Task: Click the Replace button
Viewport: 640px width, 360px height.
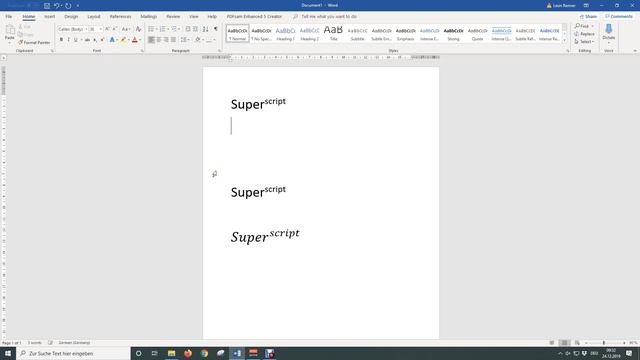Action: pyautogui.click(x=584, y=34)
